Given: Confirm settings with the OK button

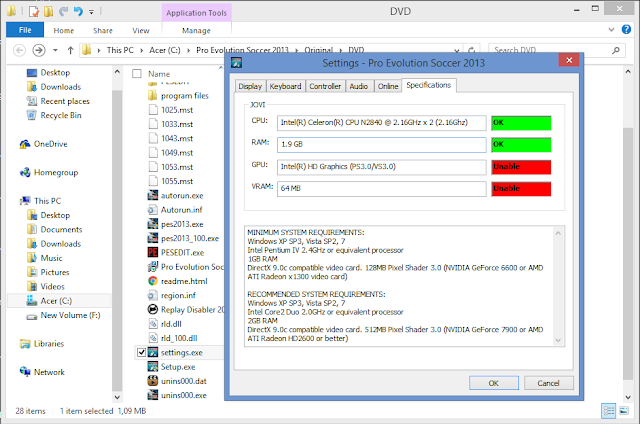Looking at the screenshot, I should coord(493,383).
